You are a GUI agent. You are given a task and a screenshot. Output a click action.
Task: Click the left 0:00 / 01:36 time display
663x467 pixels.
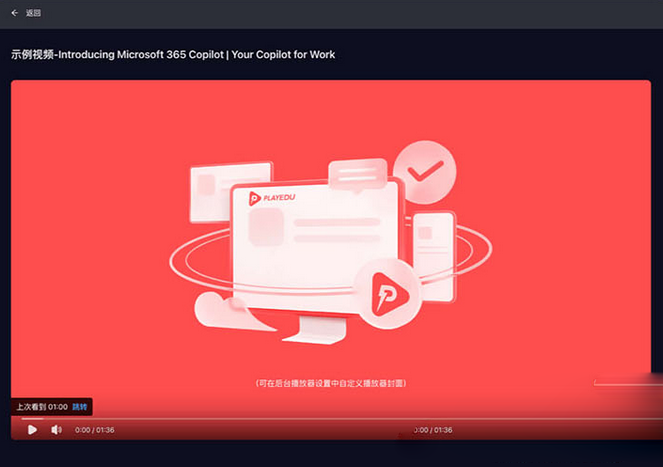(95, 429)
